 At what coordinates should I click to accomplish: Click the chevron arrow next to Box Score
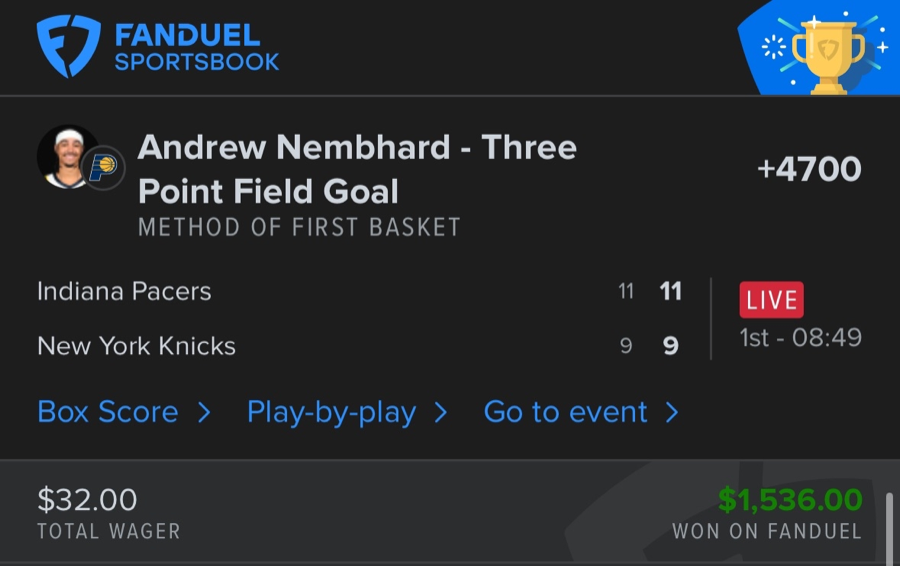(204, 412)
